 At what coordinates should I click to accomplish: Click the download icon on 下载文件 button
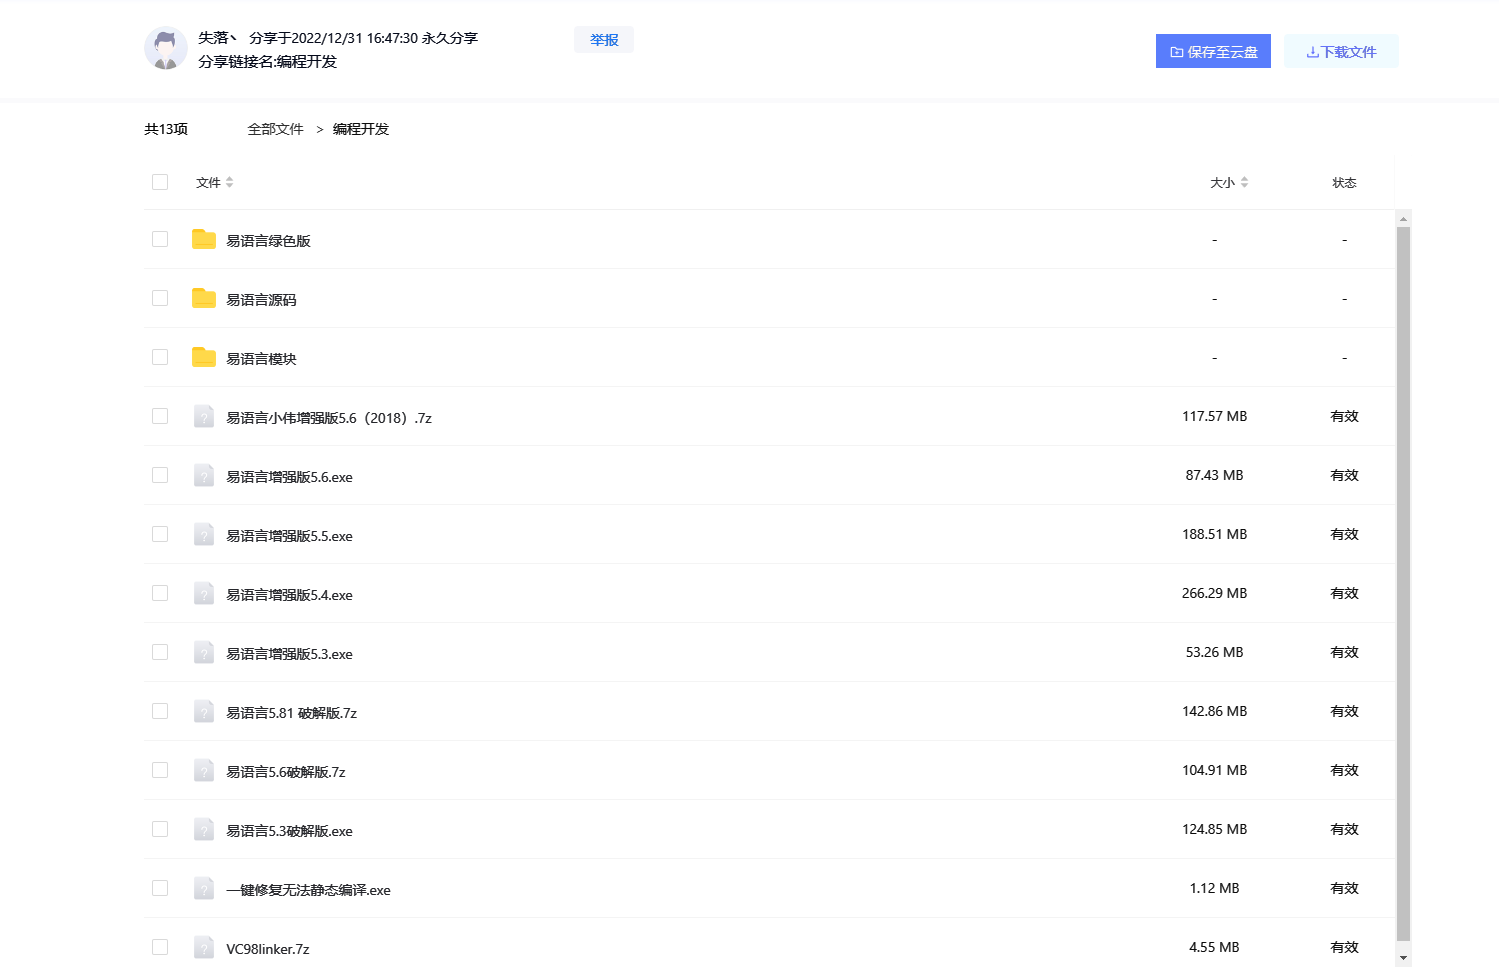tap(1313, 51)
